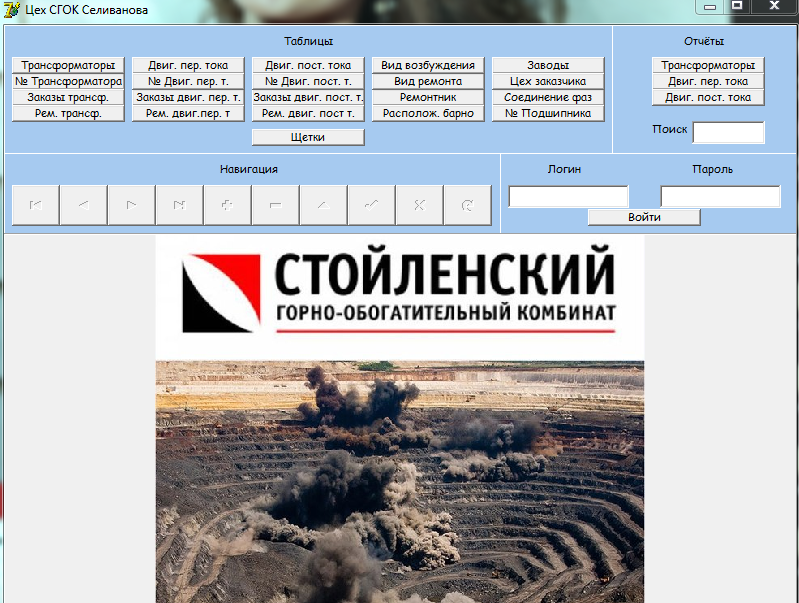Image resolution: width=799 pixels, height=603 pixels.
Task: Open Двиг. пост. тока report in Отчёты
Action: [x=708, y=97]
